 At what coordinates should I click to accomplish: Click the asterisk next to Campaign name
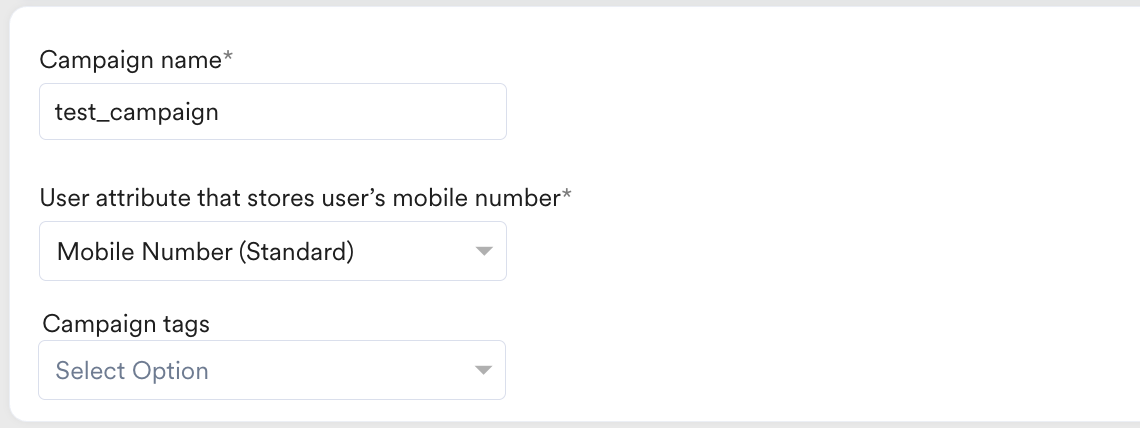(229, 57)
